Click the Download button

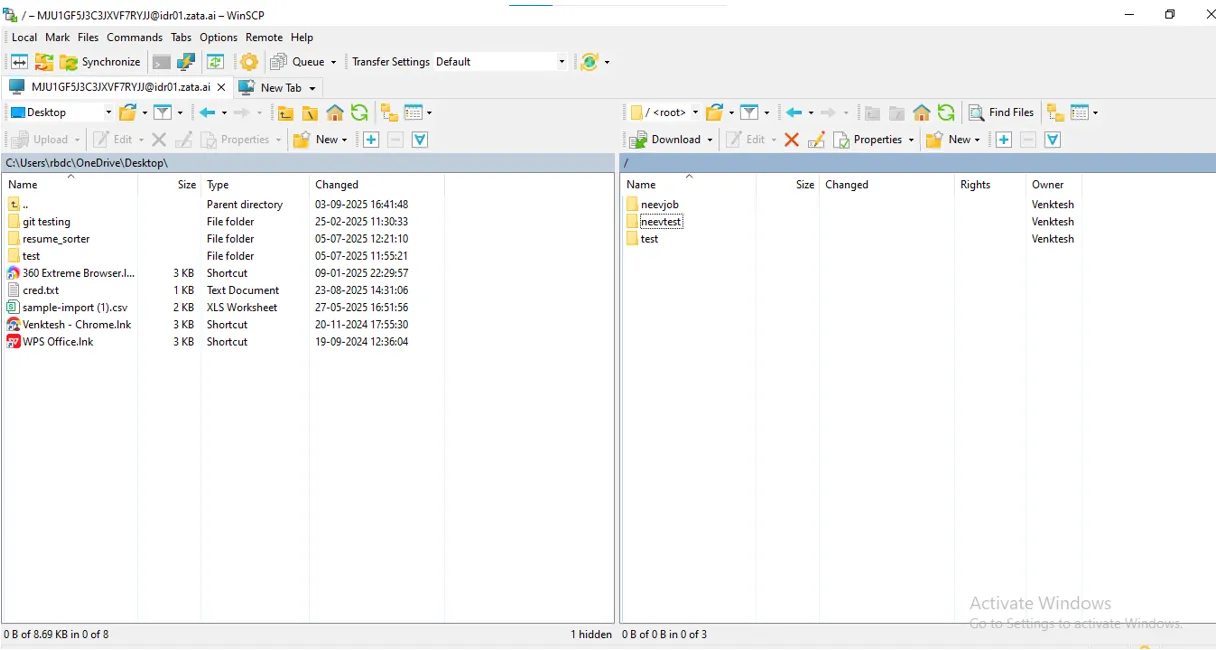[665, 140]
